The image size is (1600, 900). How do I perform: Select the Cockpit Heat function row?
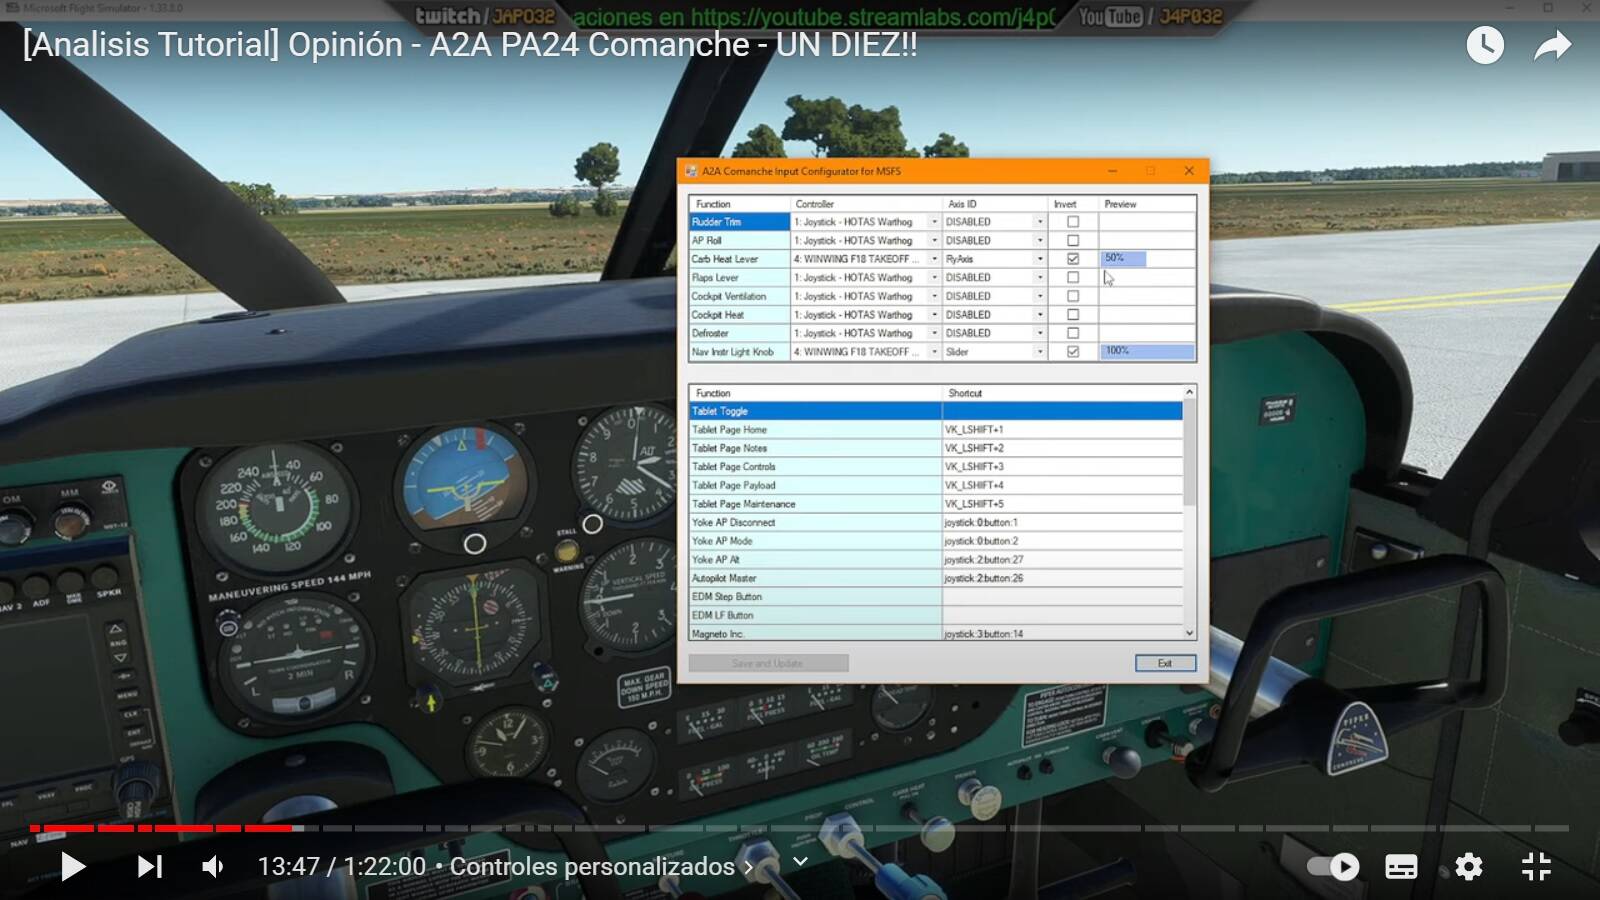pyautogui.click(x=739, y=314)
